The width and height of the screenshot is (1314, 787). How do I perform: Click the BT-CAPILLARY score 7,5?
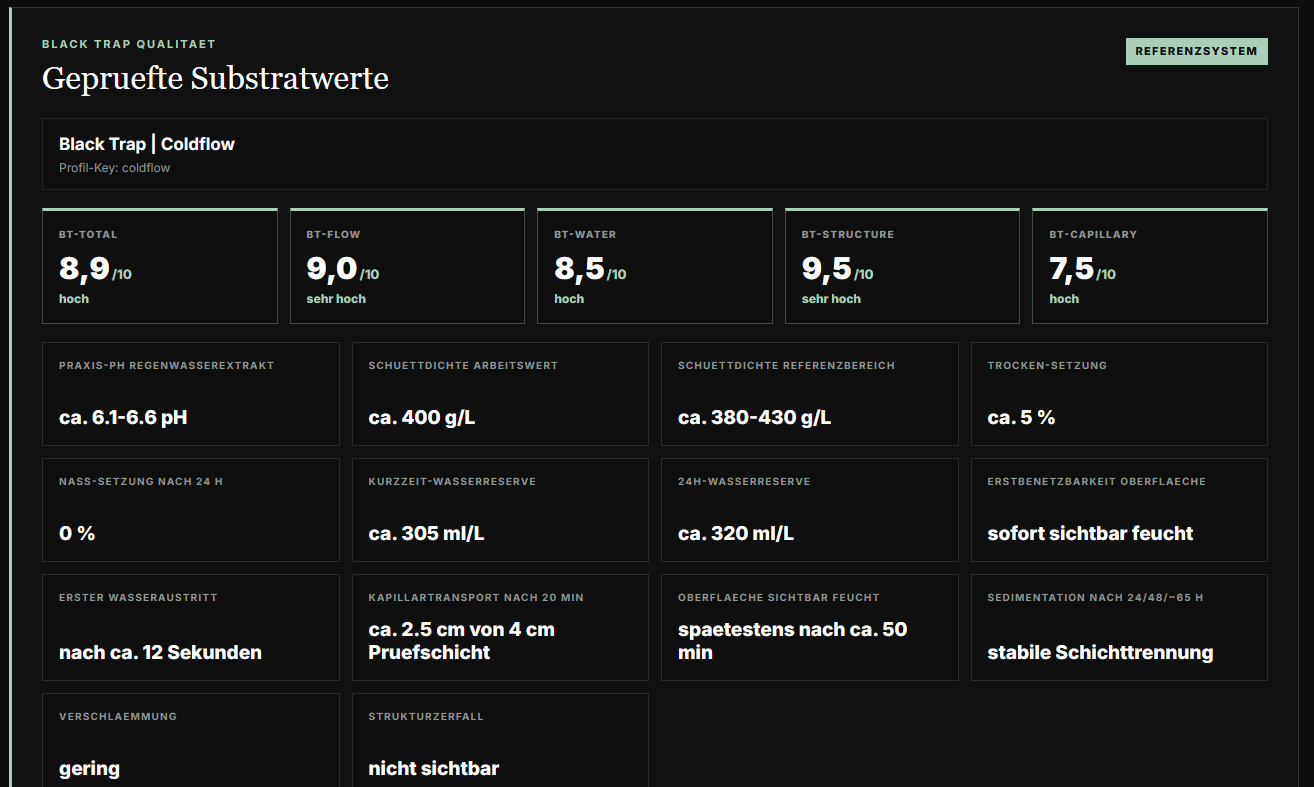1072,269
